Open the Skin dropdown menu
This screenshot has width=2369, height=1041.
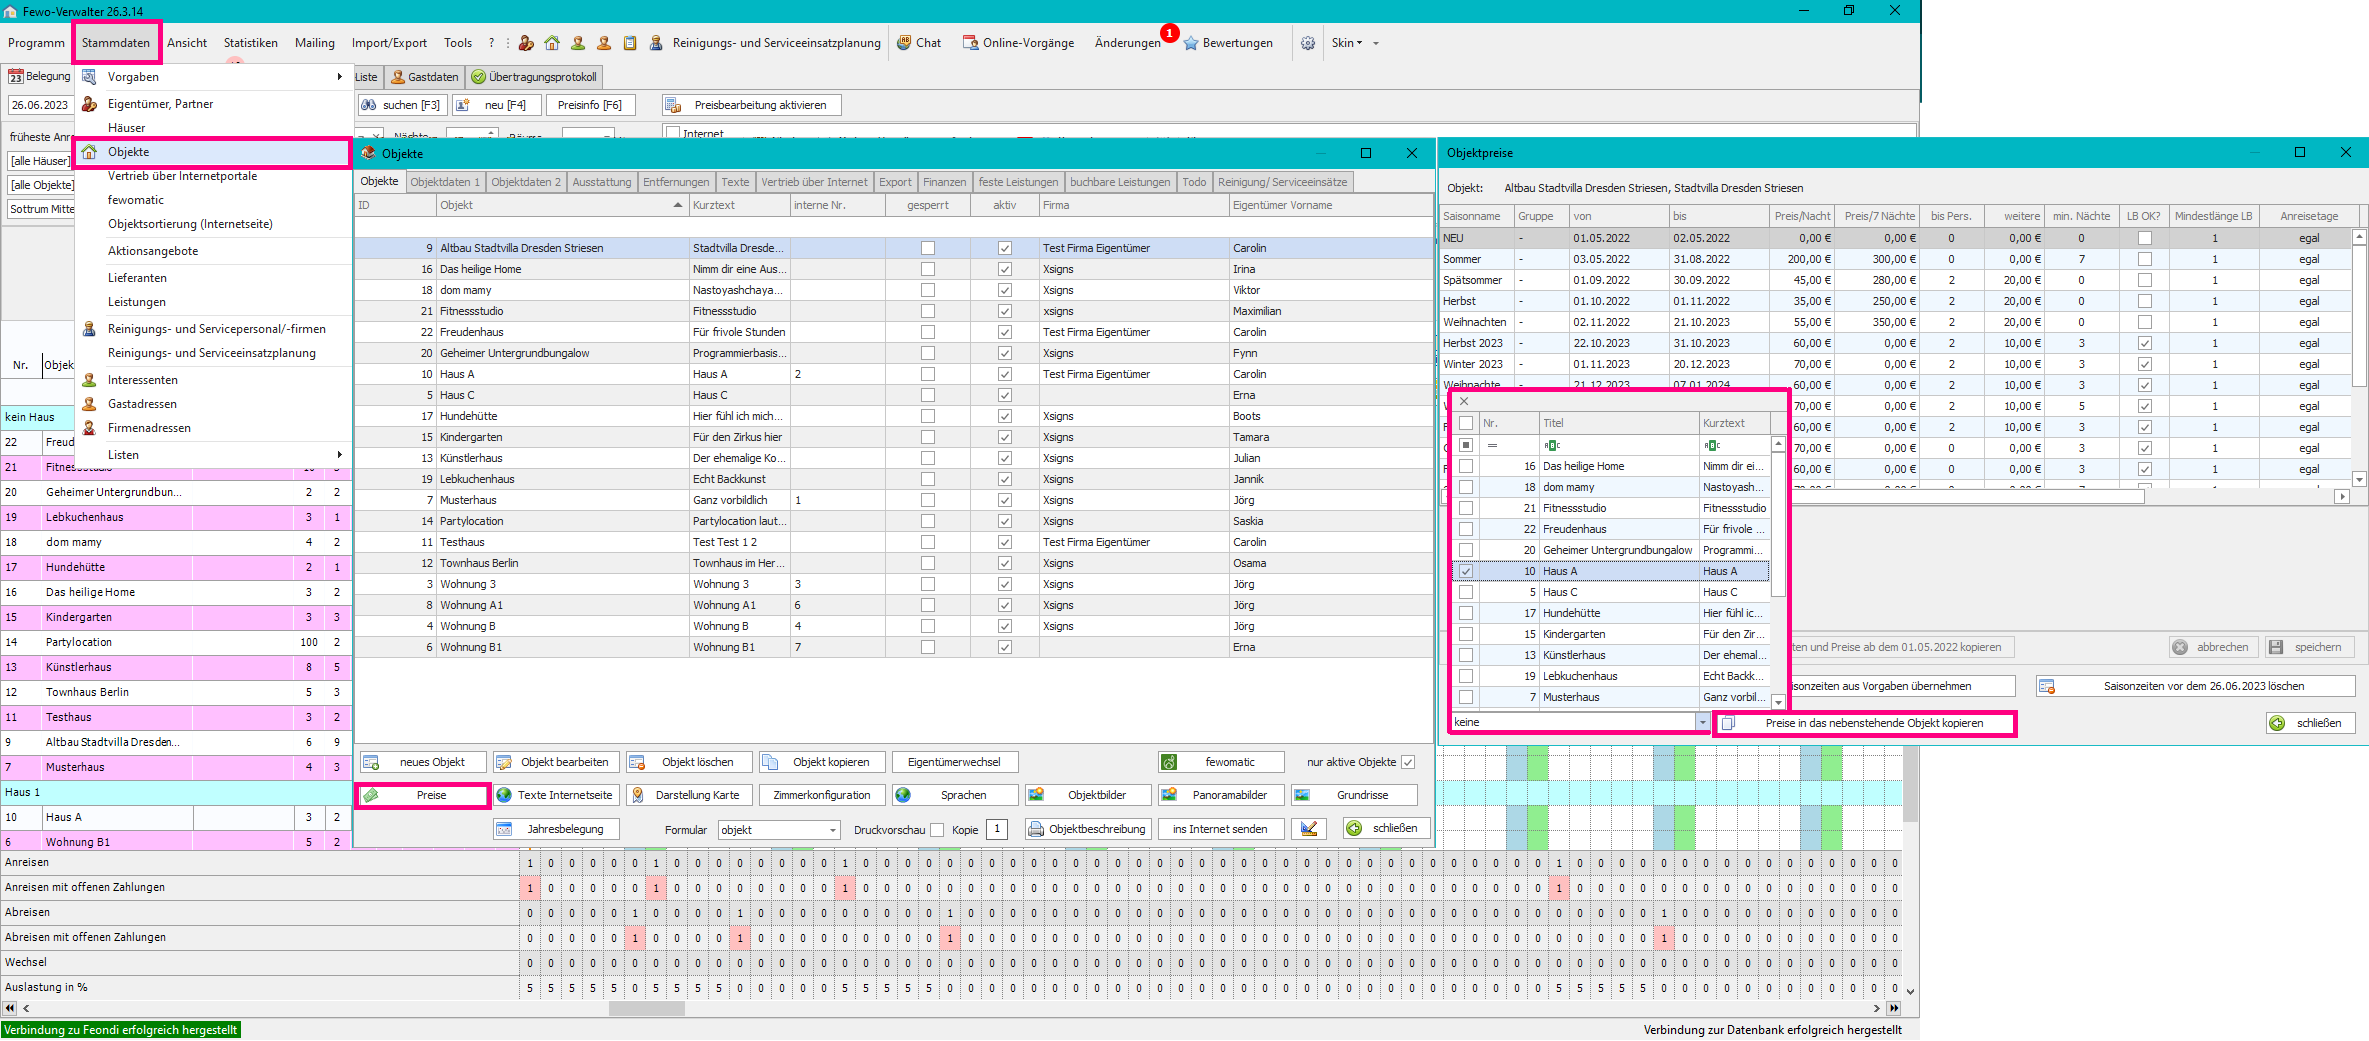tap(1347, 43)
